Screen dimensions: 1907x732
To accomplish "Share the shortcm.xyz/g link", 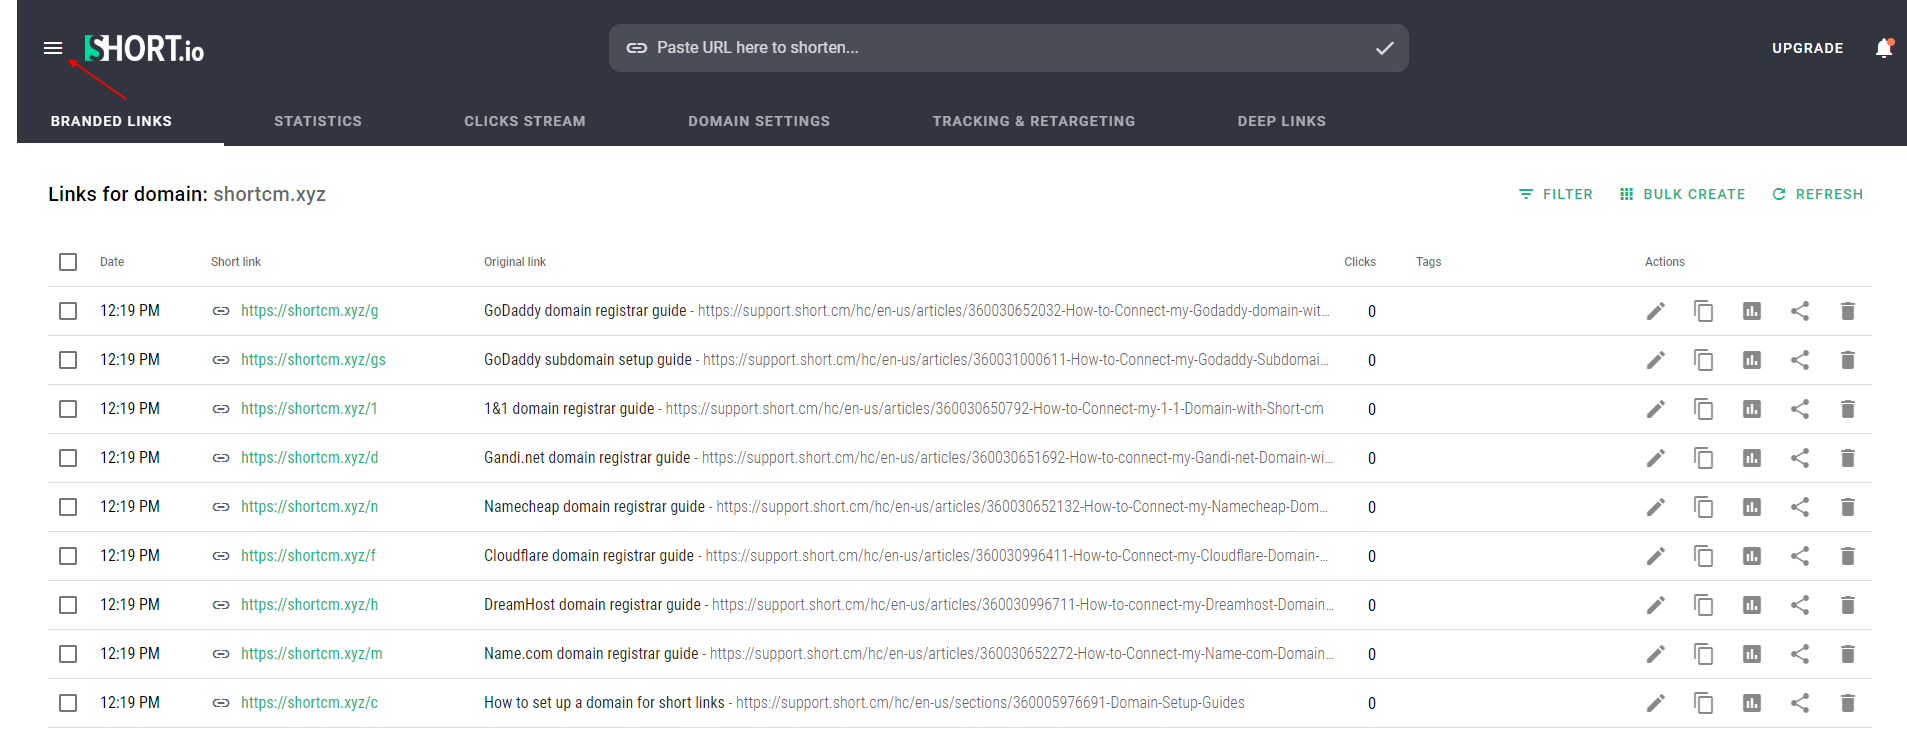I will tap(1800, 311).
